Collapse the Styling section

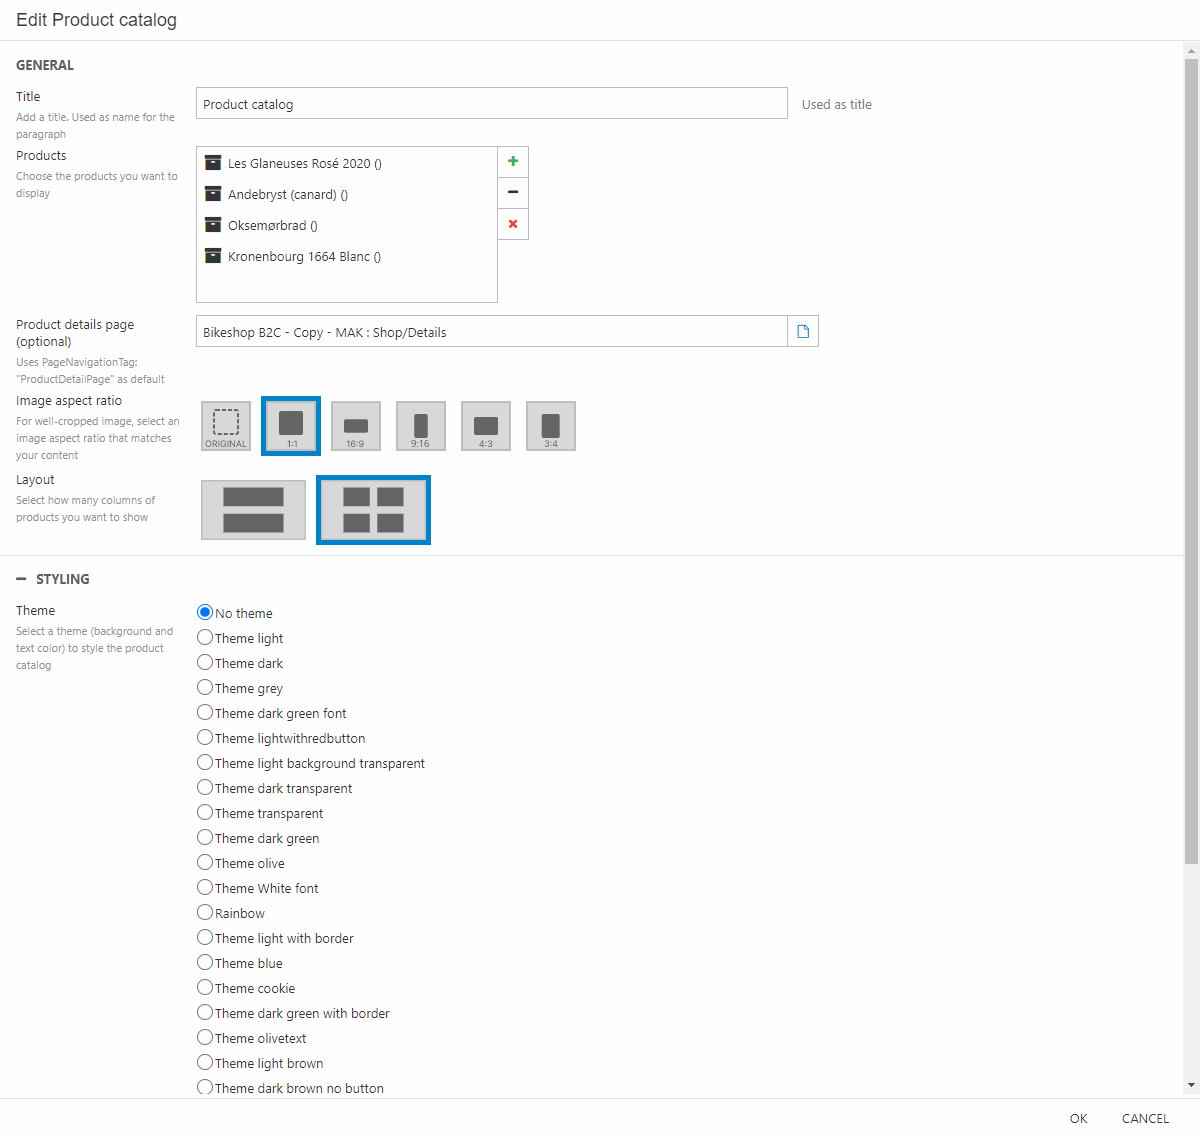coord(22,579)
